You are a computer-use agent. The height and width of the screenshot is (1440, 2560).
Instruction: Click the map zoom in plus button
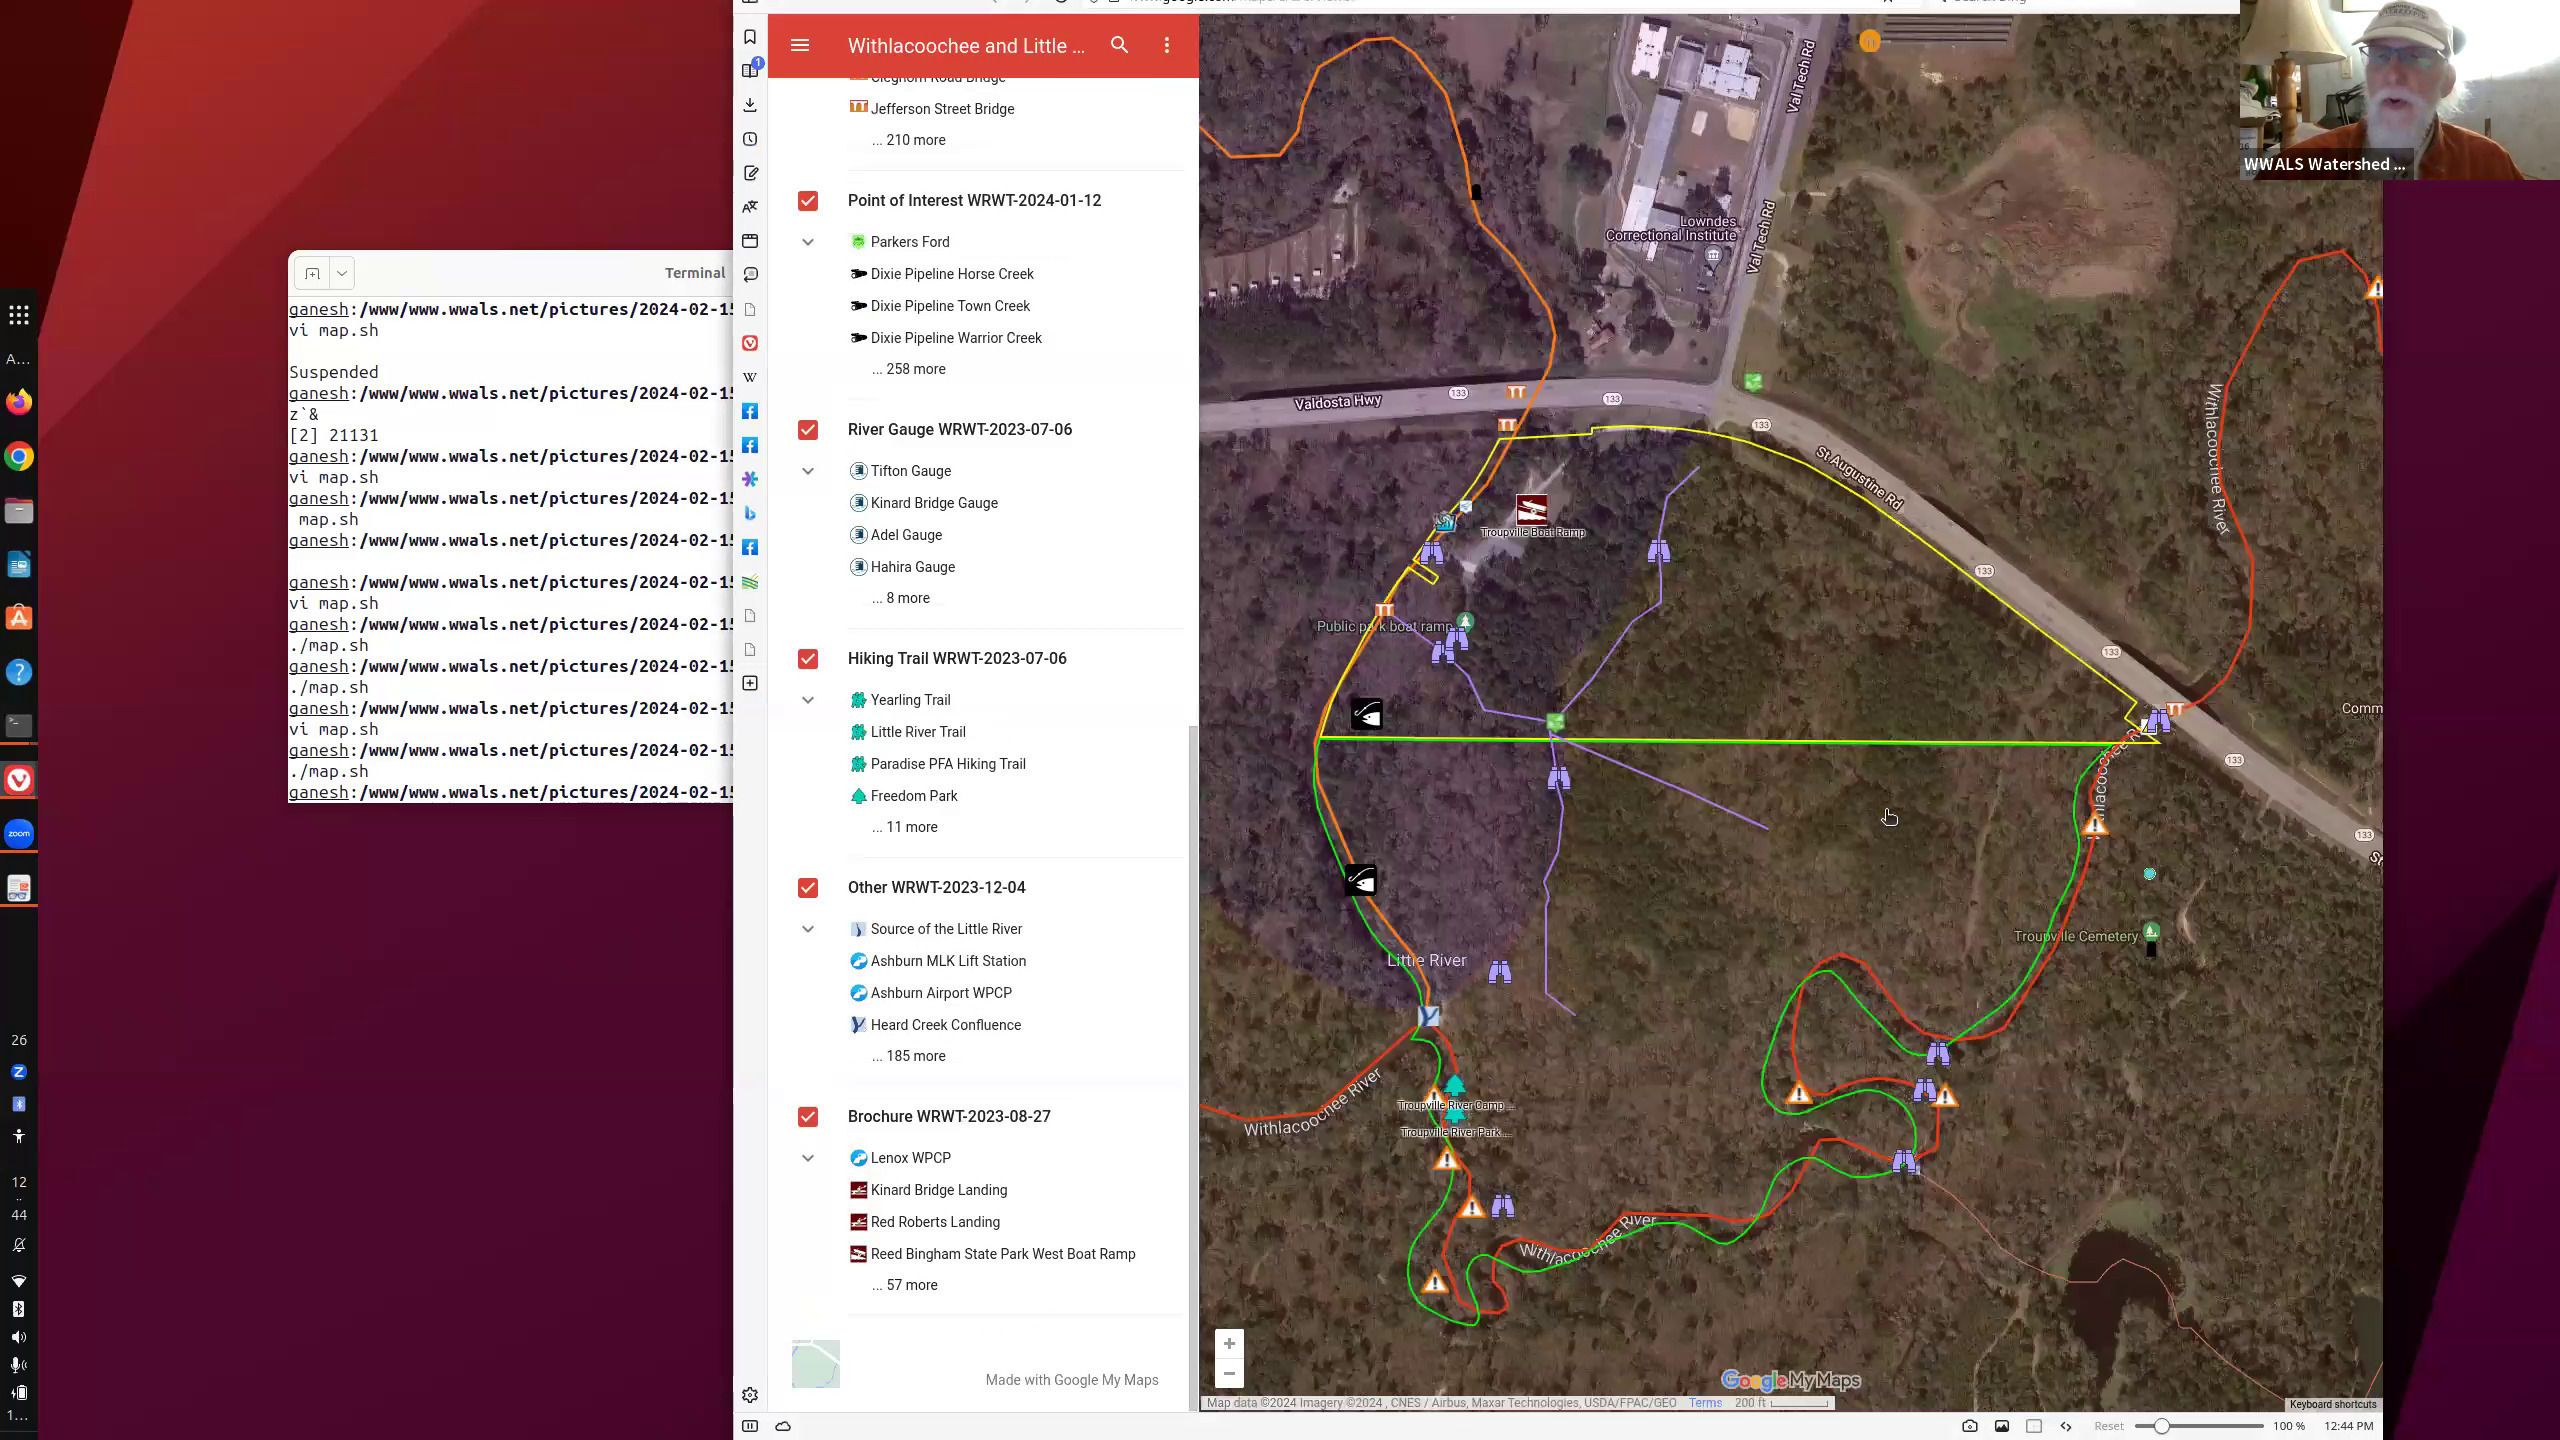point(1229,1343)
